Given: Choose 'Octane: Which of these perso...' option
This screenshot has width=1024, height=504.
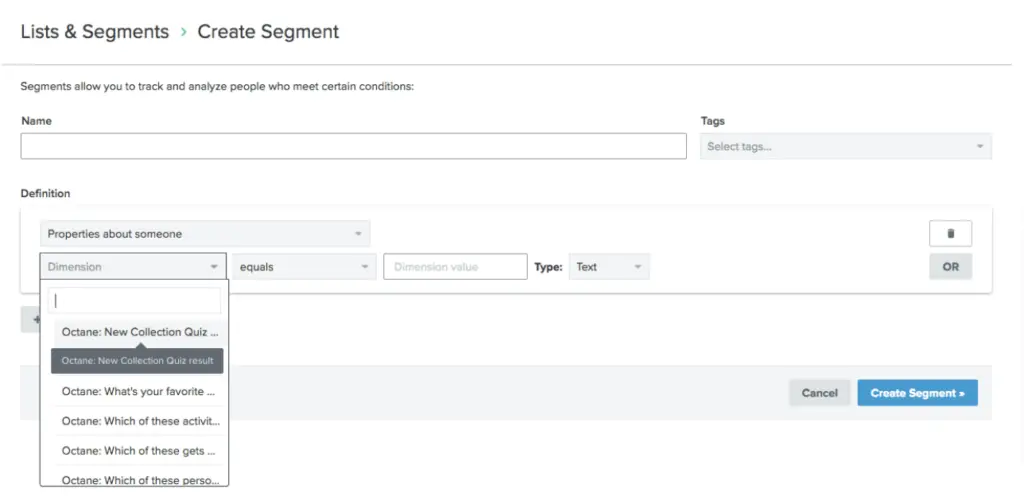Looking at the screenshot, I should click(139, 479).
